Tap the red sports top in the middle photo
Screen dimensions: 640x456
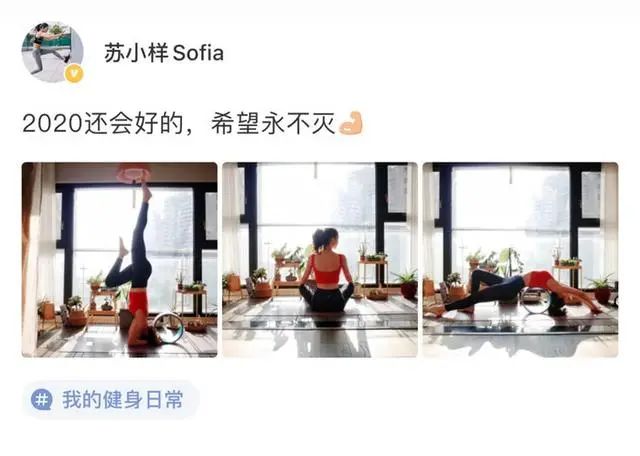click(326, 269)
